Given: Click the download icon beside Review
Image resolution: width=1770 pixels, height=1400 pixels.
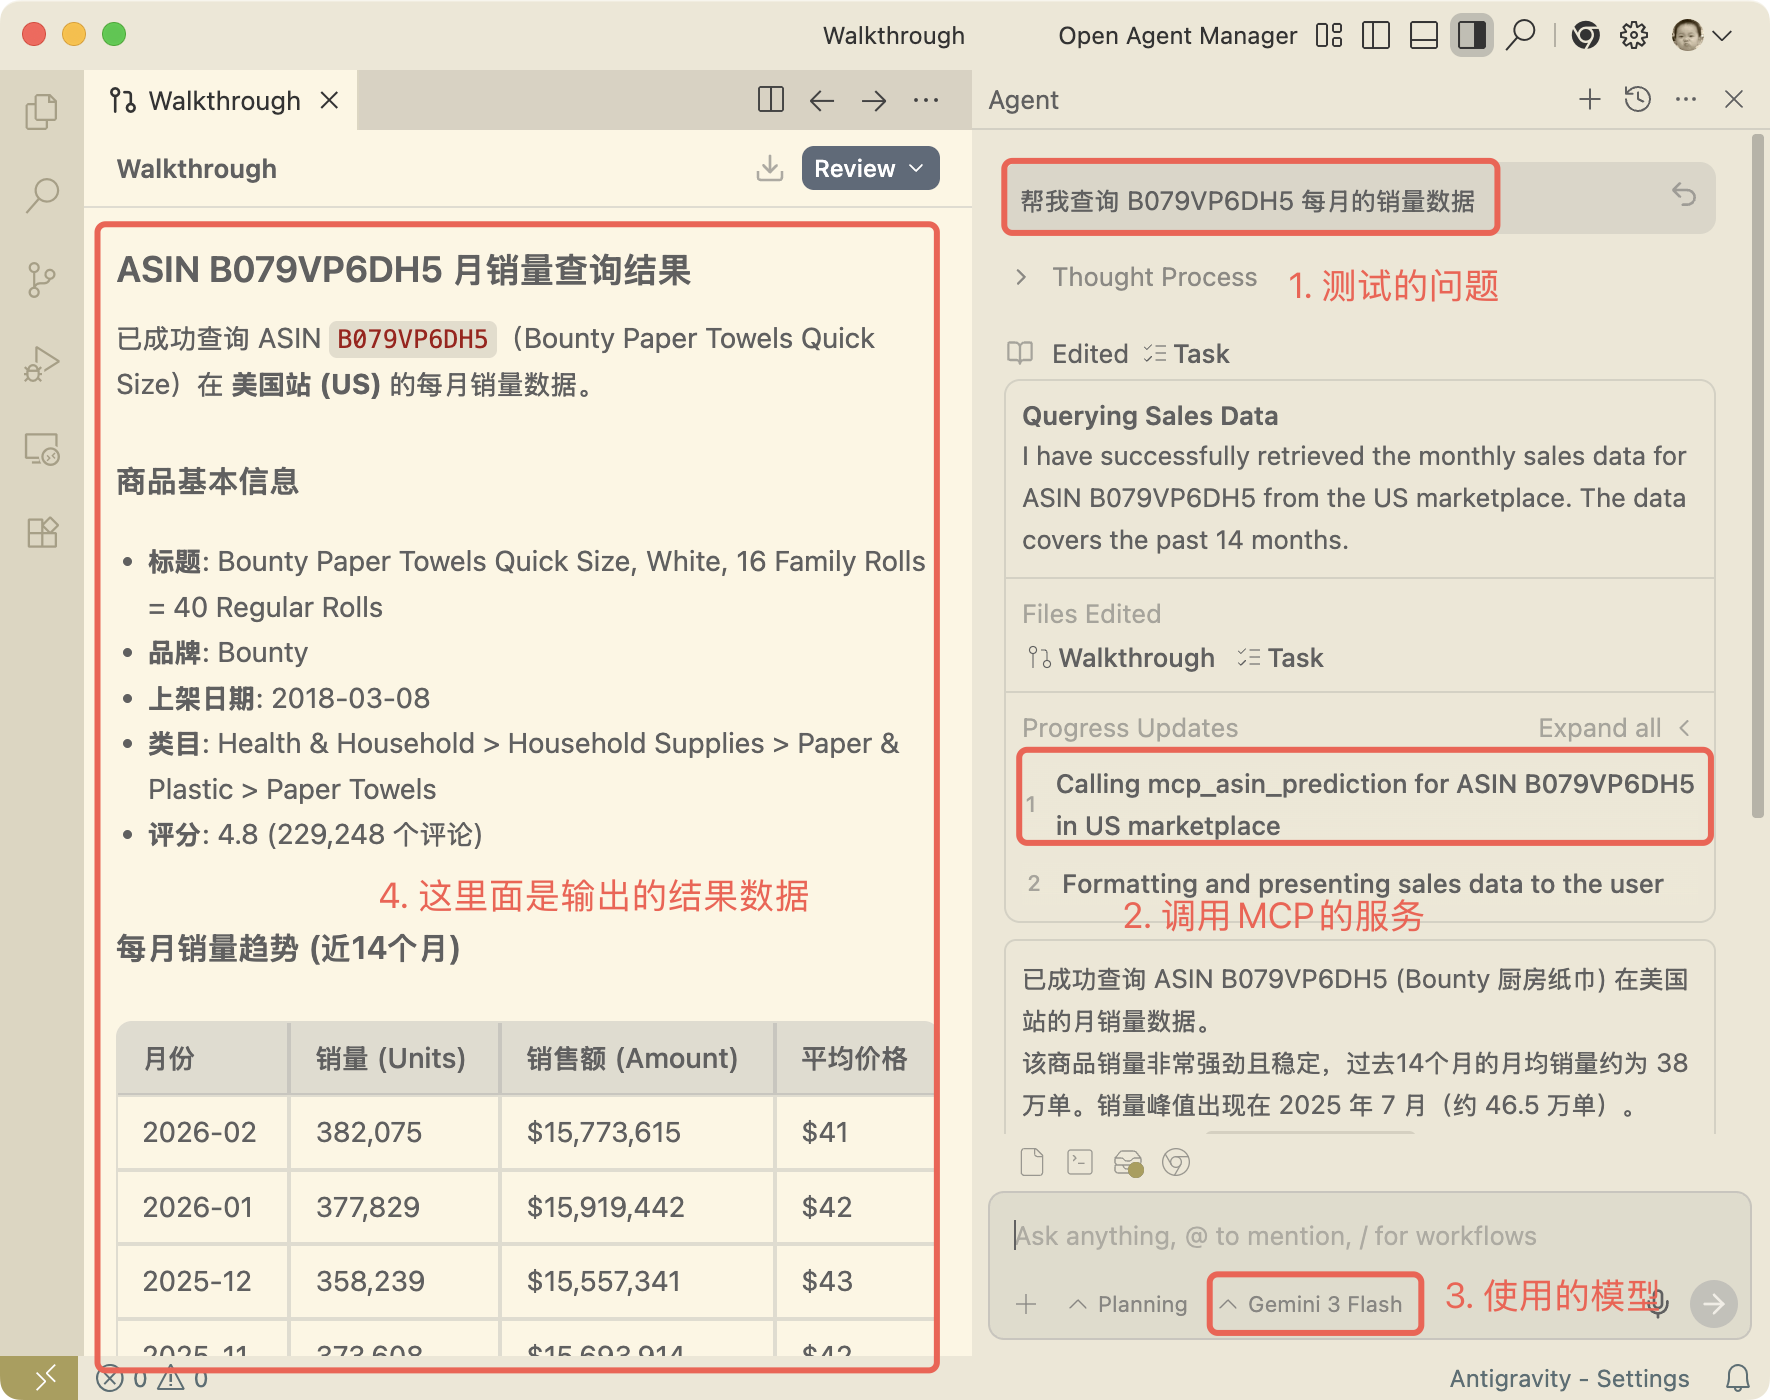Looking at the screenshot, I should [769, 168].
